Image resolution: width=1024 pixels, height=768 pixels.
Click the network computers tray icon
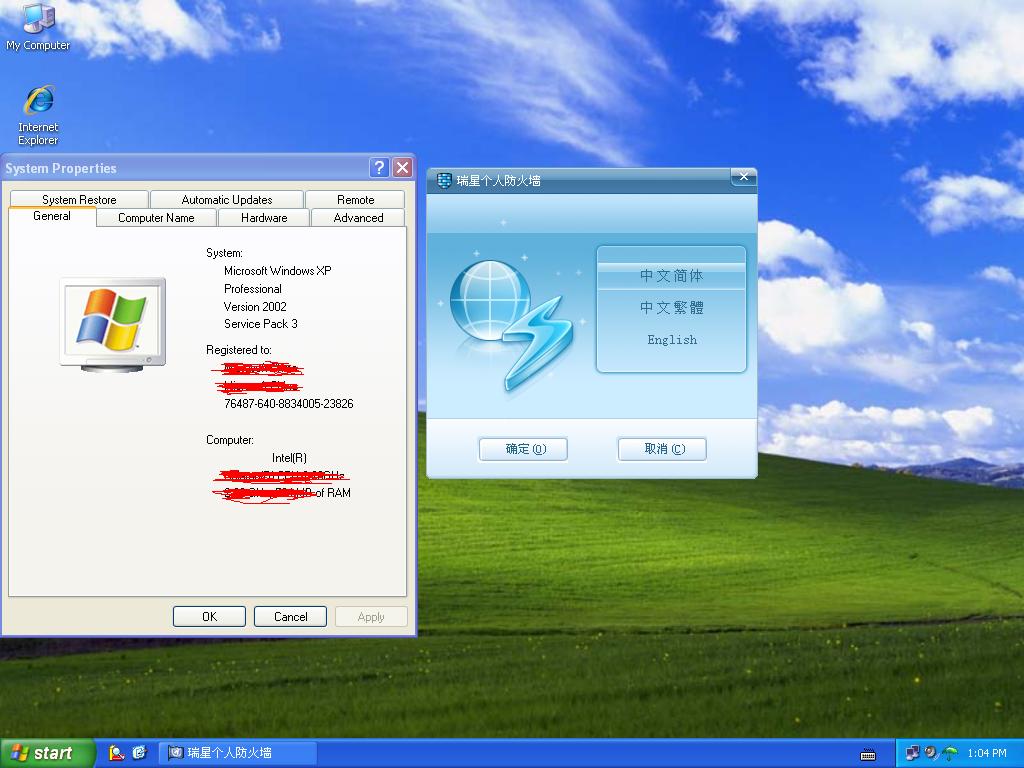pos(912,753)
